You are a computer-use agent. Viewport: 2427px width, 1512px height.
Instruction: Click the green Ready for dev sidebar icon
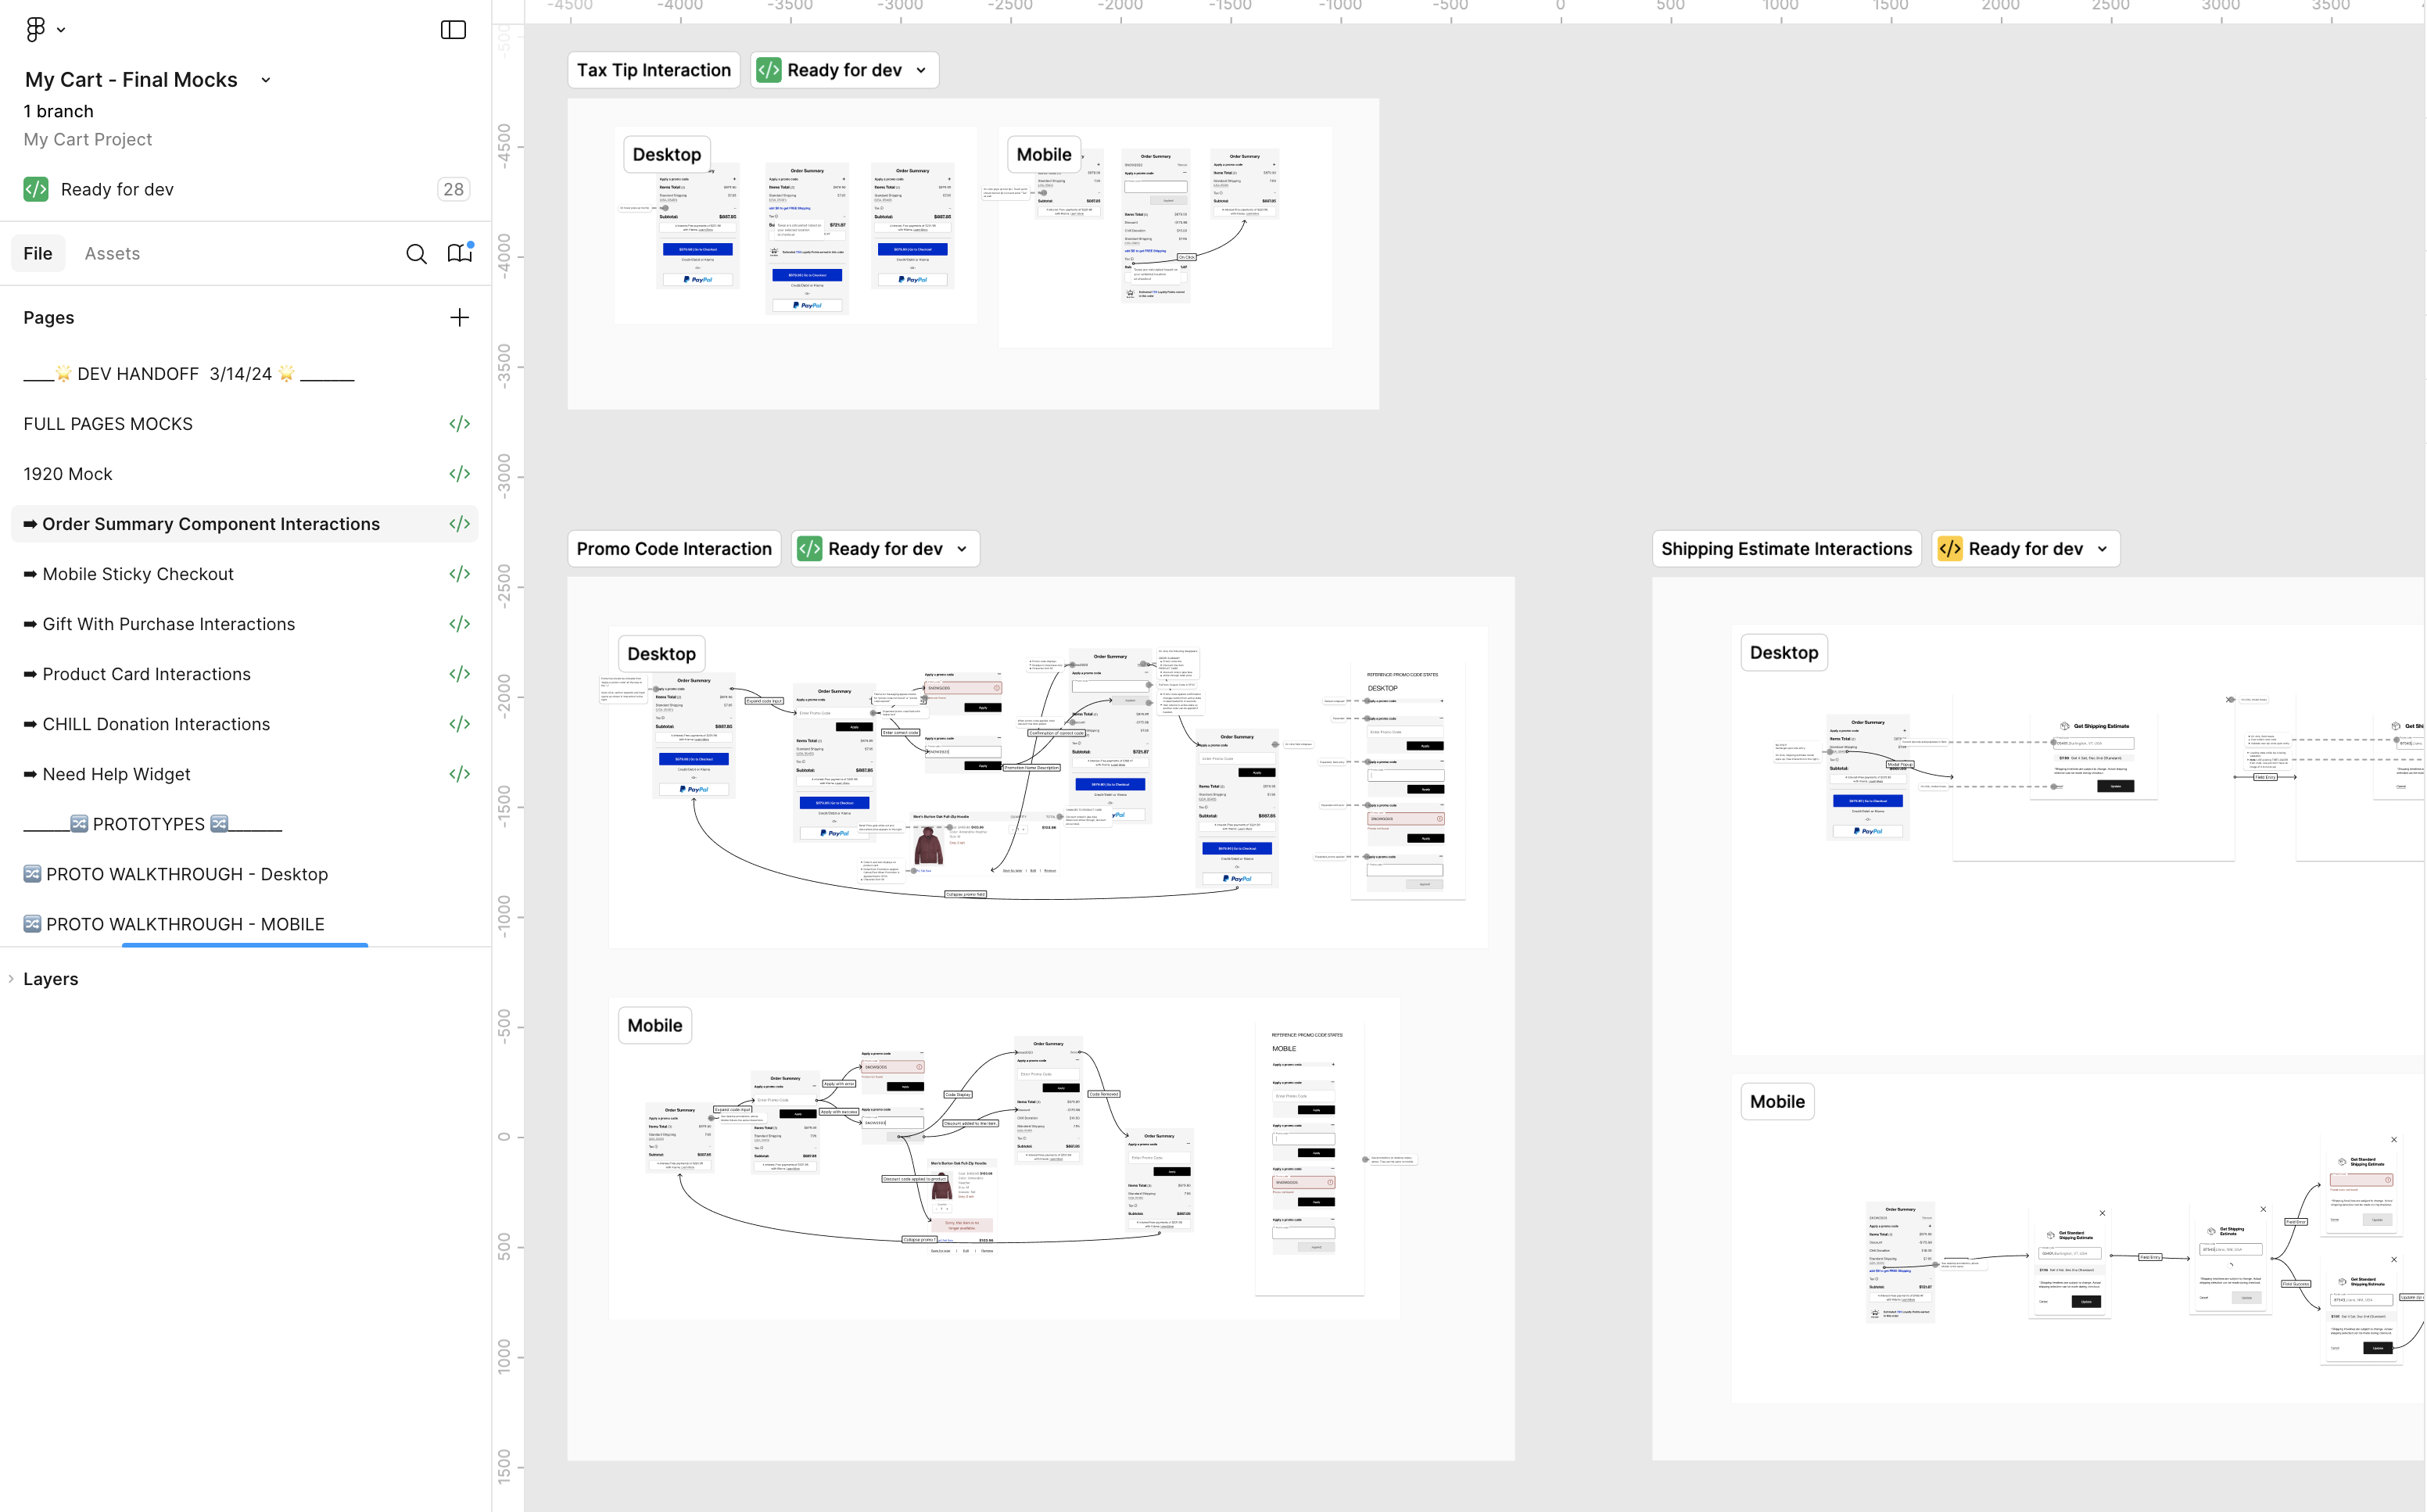[36, 189]
